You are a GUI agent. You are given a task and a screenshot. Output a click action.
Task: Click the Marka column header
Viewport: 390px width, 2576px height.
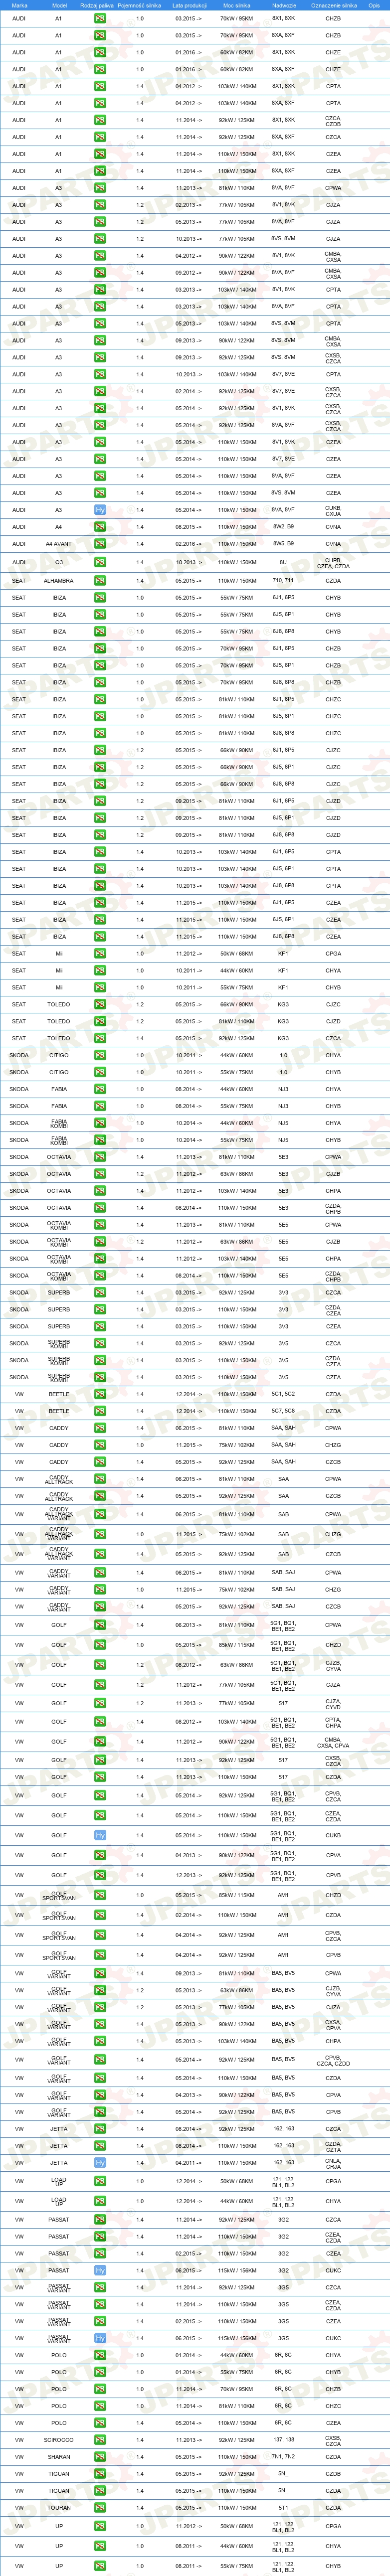click(x=19, y=5)
